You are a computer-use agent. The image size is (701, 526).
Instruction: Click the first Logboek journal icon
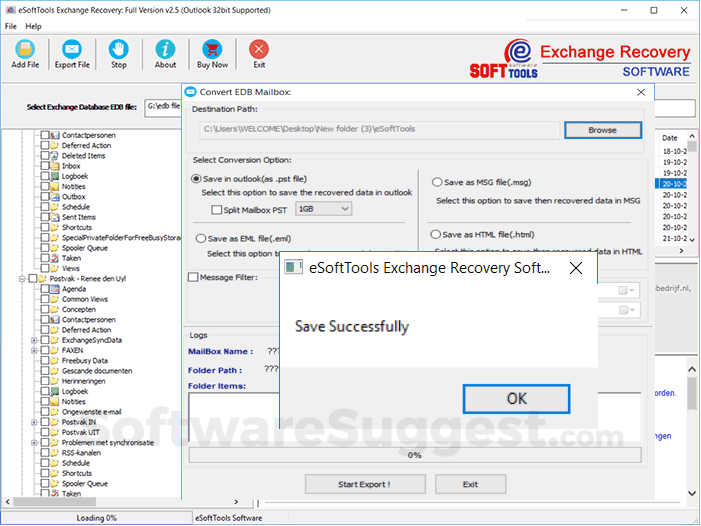click(x=55, y=176)
